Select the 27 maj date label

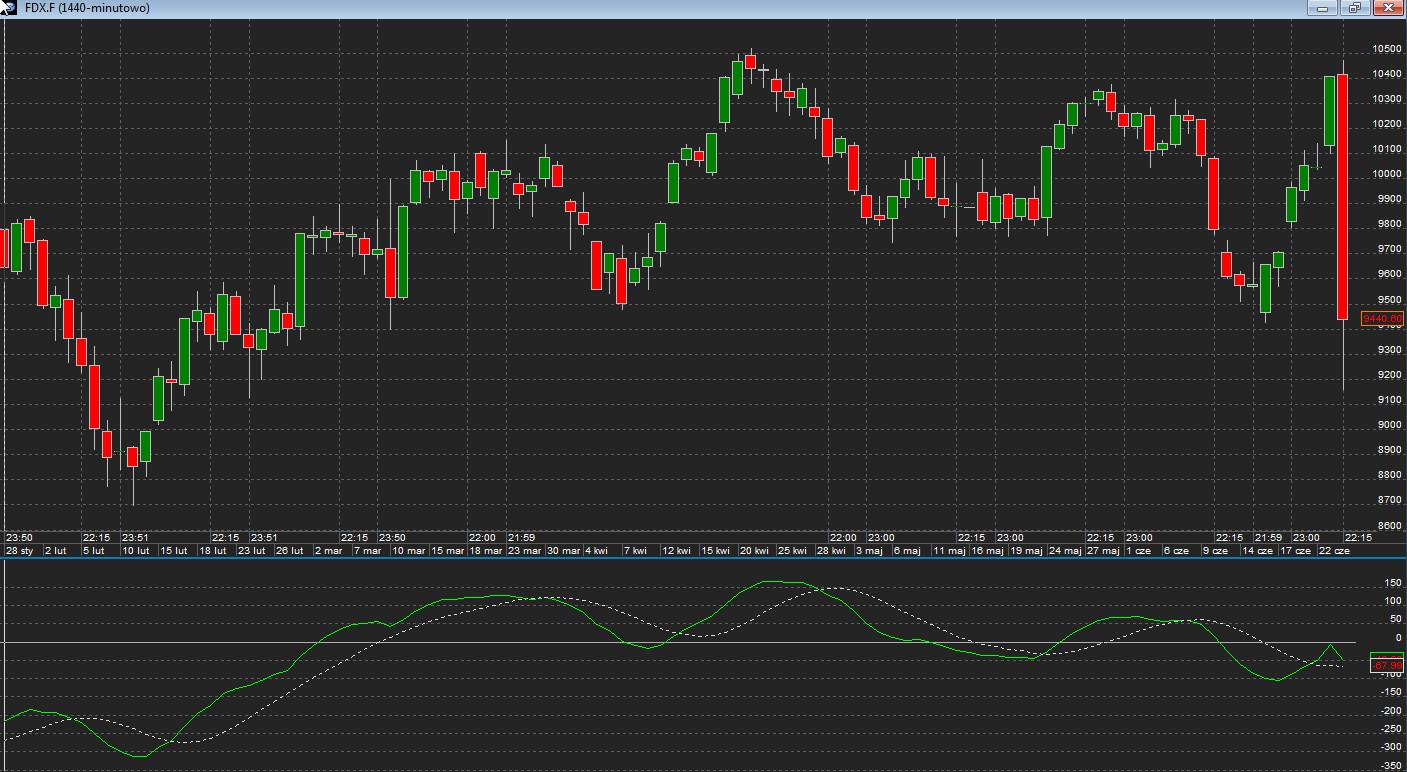click(x=1102, y=551)
